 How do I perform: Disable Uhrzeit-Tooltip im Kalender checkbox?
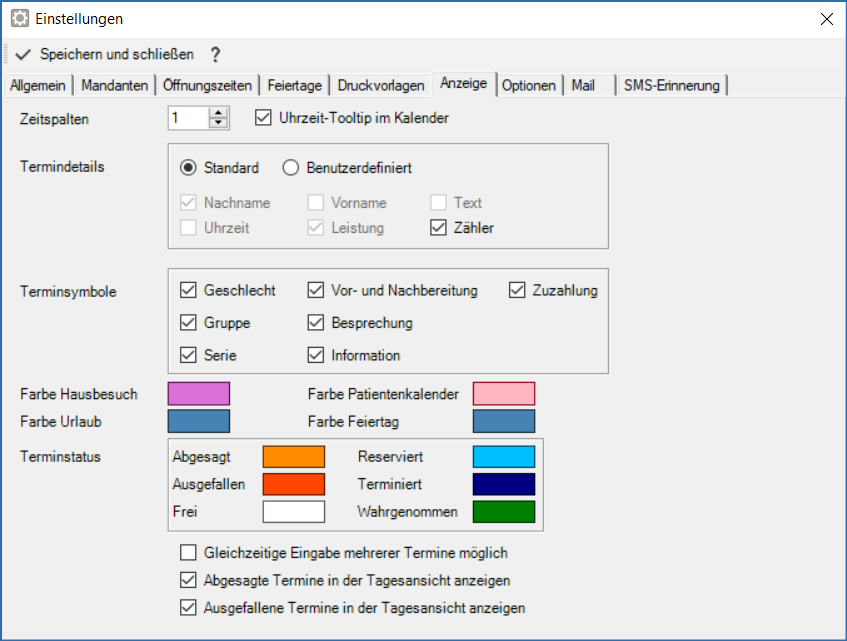[x=264, y=118]
